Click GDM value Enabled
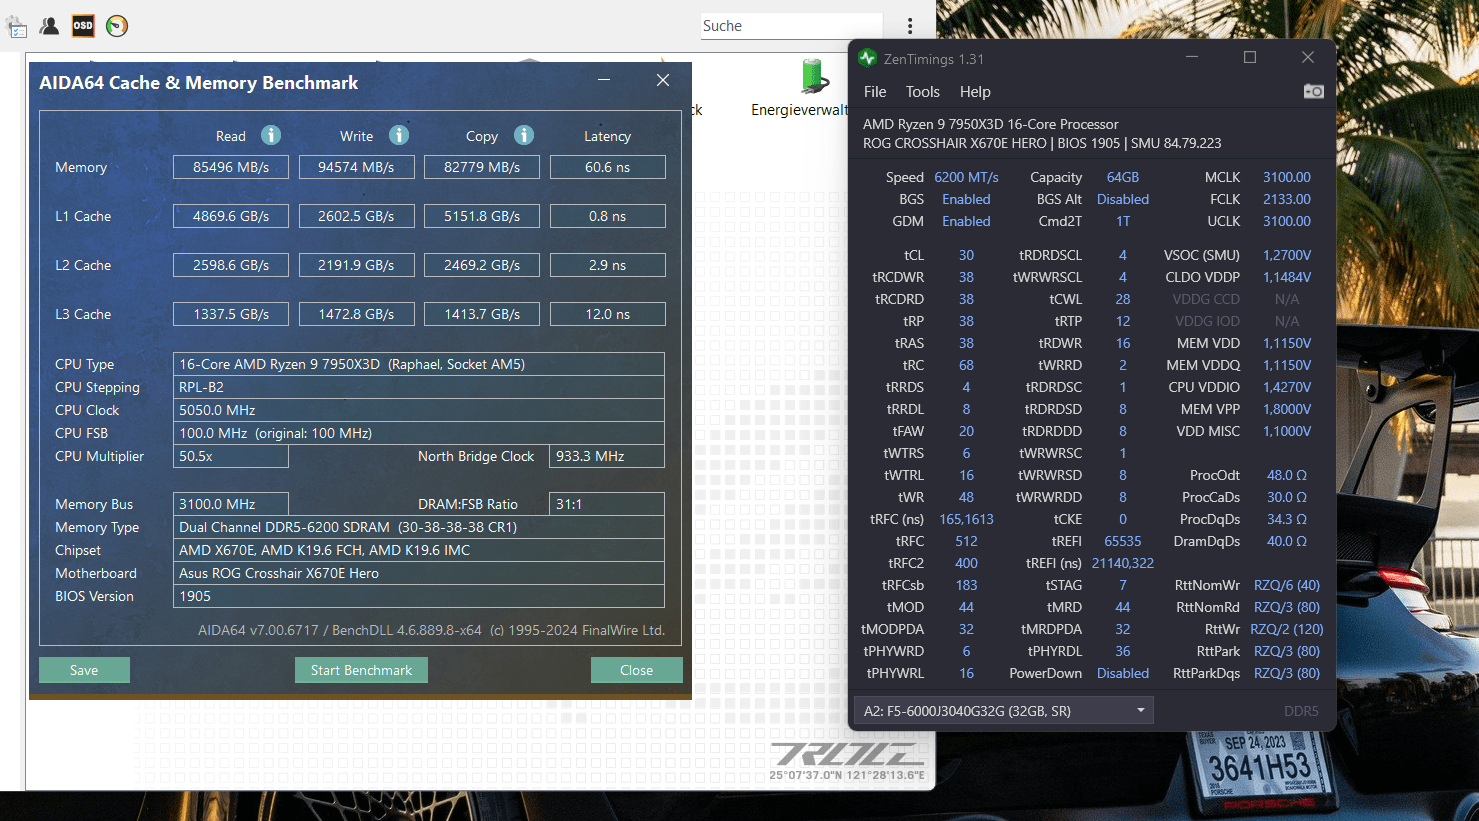1479x821 pixels. 966,221
